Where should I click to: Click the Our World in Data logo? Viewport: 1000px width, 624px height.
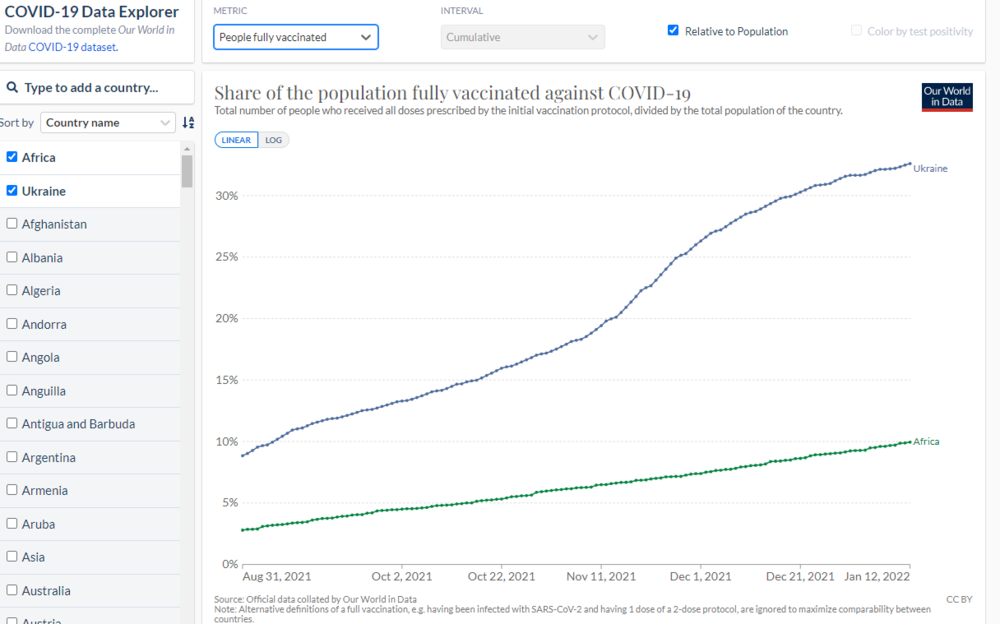[946, 97]
